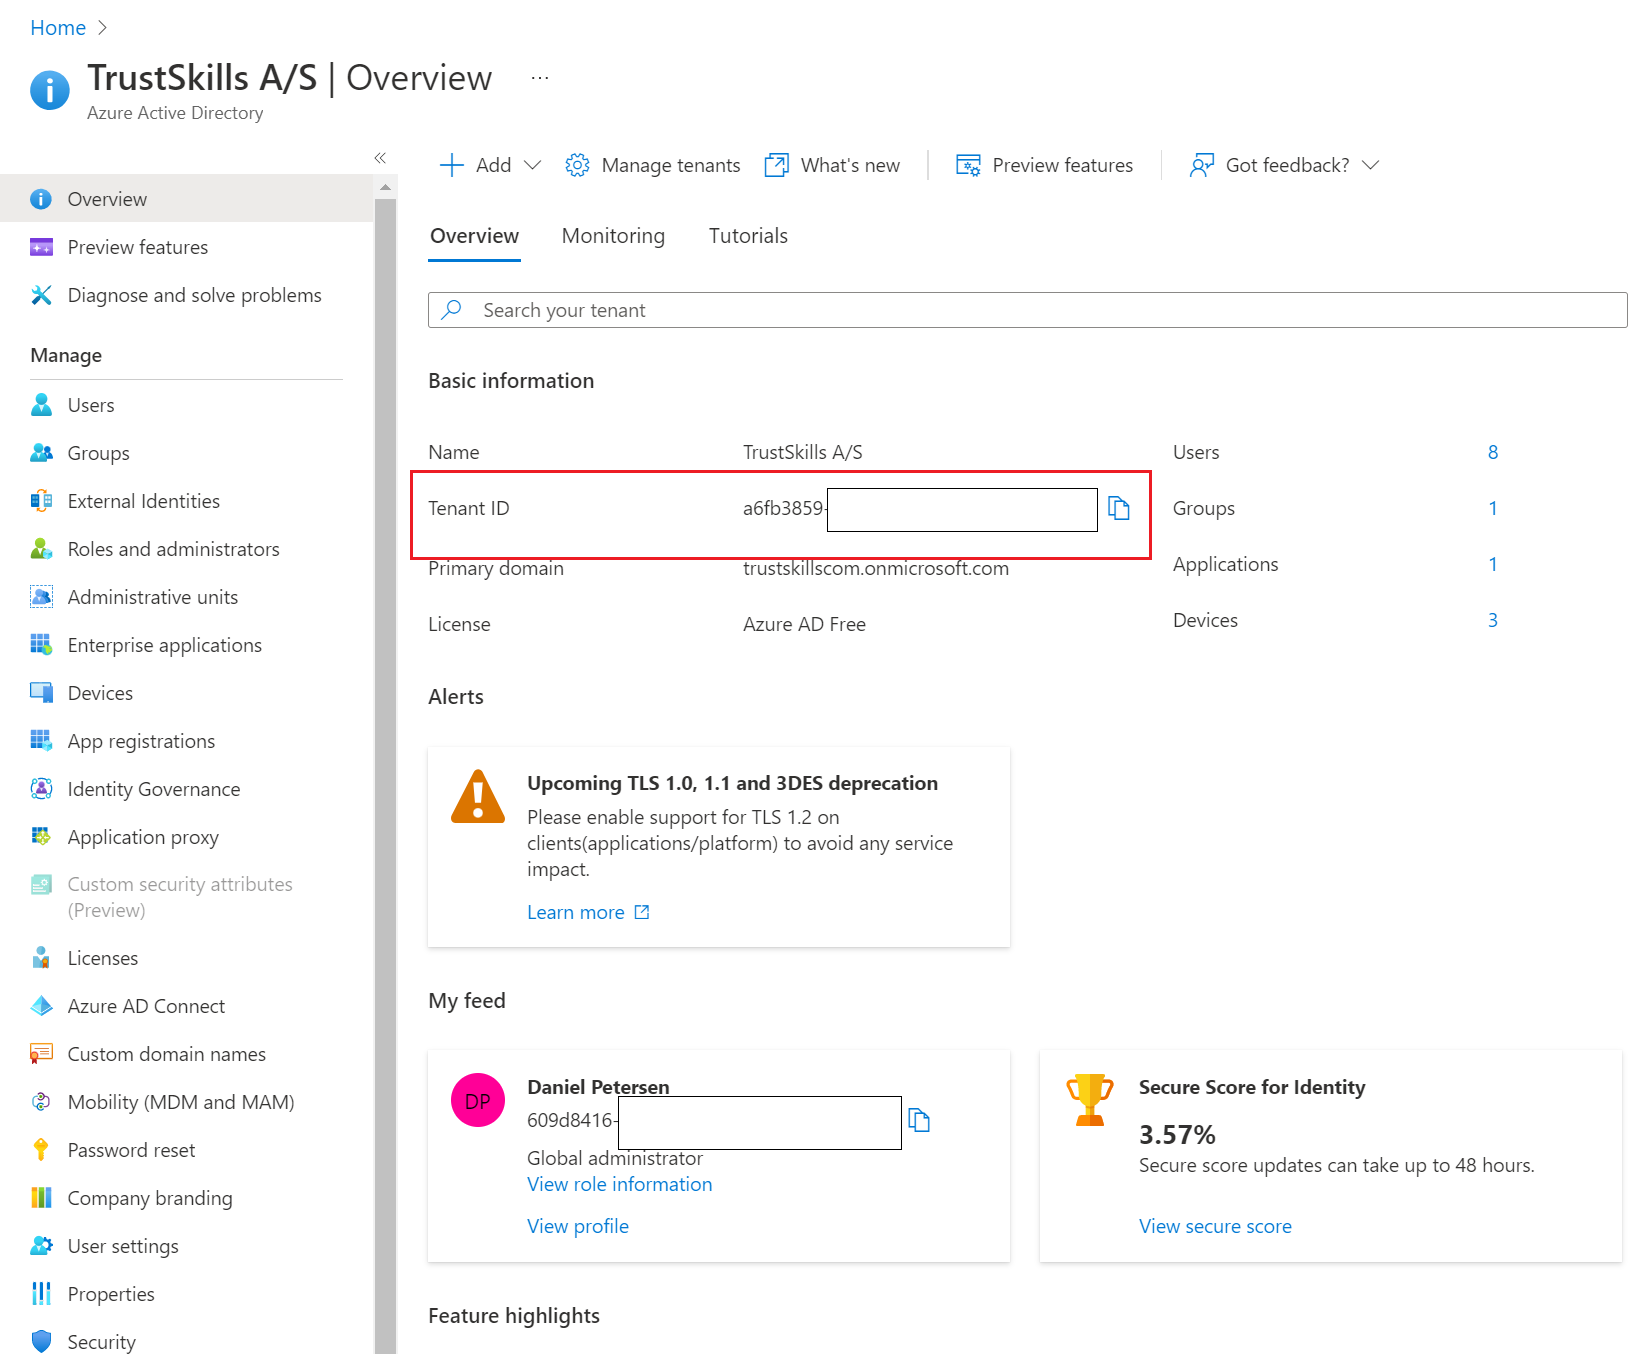Copy the Tenant ID to clipboard
Viewport: 1645px width, 1354px height.
pos(1119,509)
